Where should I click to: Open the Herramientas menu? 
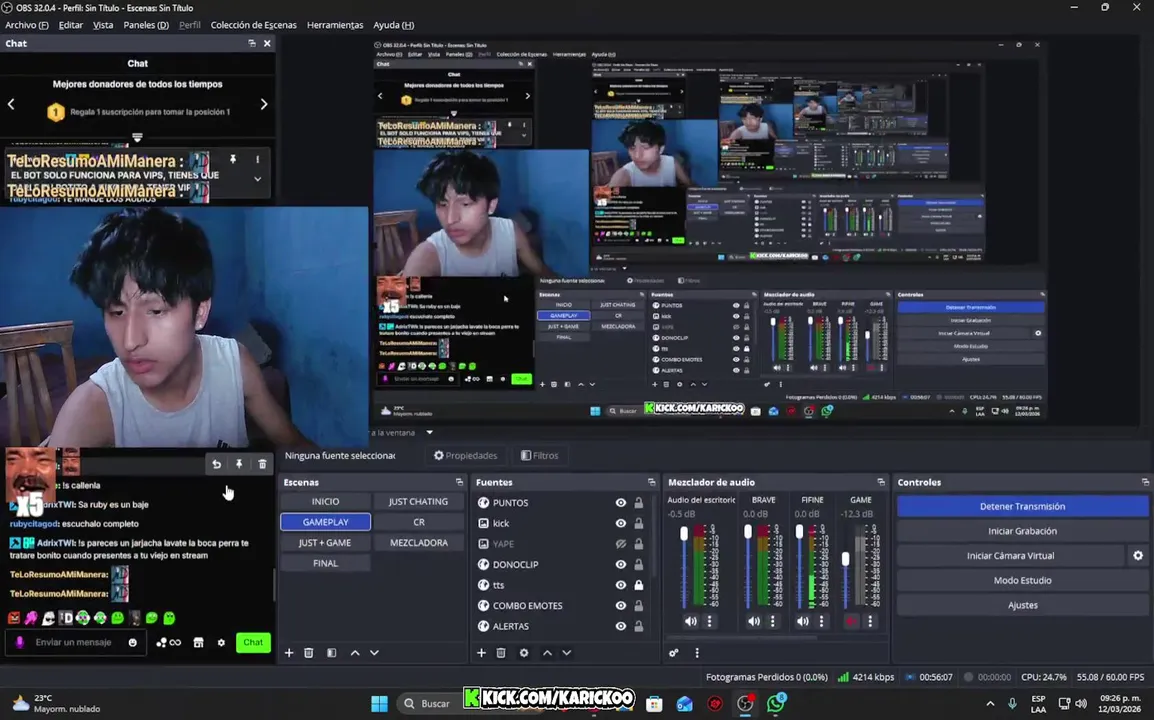(335, 25)
